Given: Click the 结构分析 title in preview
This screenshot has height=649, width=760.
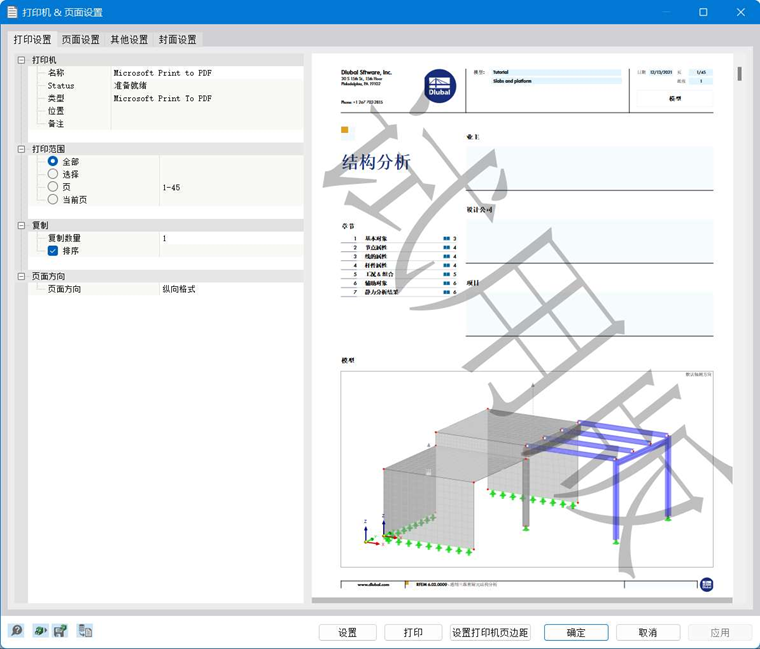Looking at the screenshot, I should 376,162.
